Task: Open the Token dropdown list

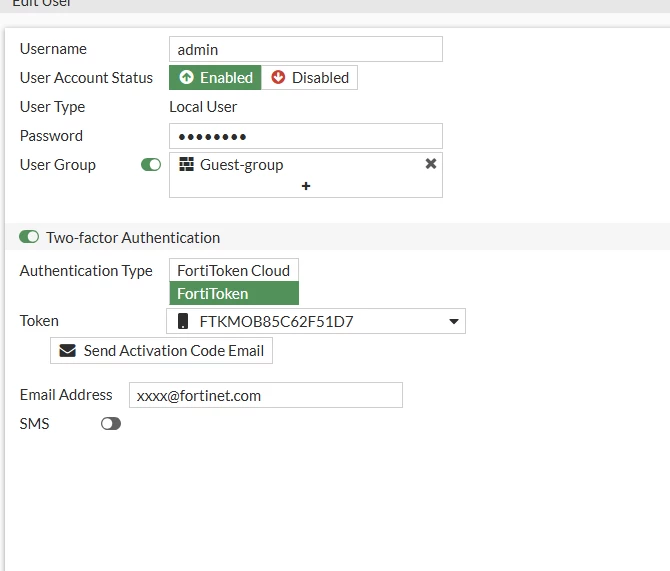Action: (316, 321)
